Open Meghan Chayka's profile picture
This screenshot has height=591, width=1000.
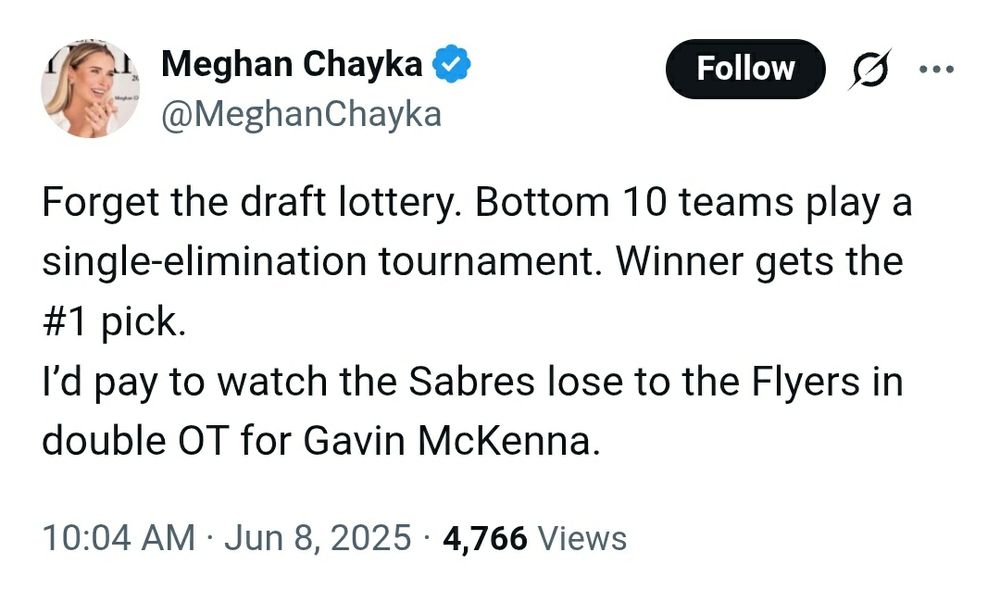point(89,89)
